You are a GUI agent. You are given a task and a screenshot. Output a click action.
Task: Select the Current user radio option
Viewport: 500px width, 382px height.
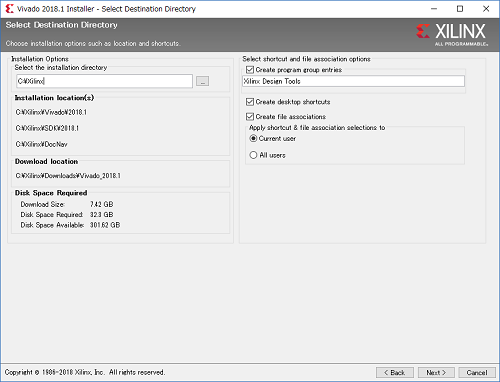click(253, 138)
